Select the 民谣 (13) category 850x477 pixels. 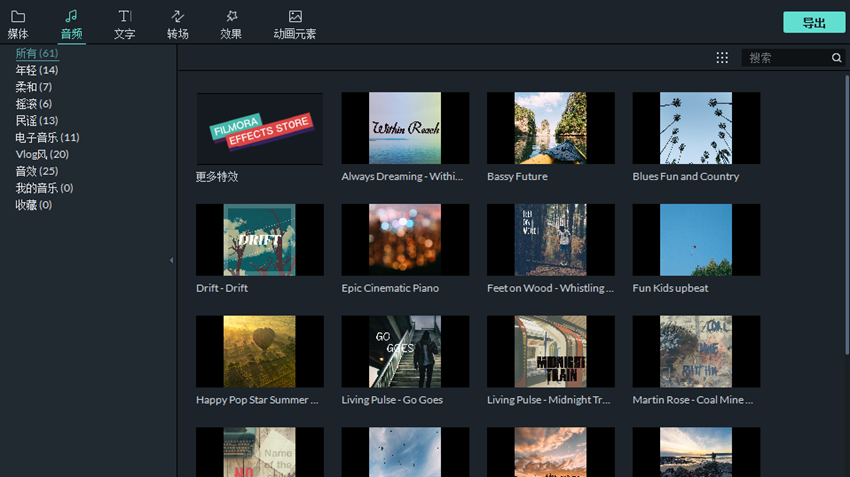(x=37, y=120)
